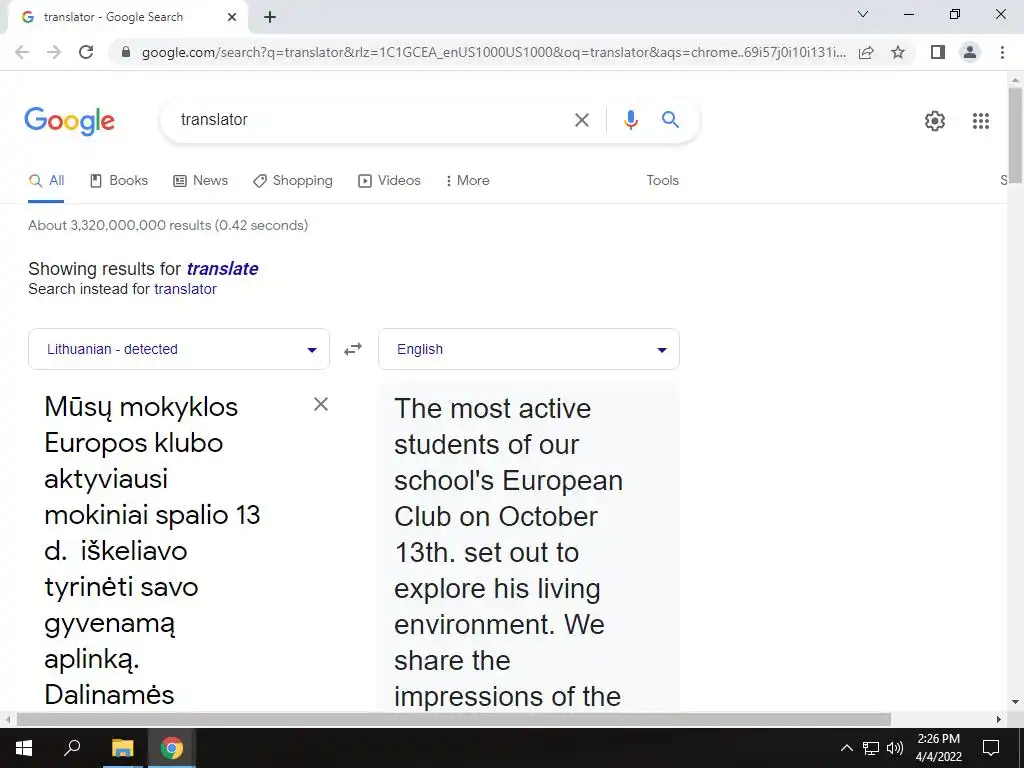Open network status tray icon
This screenshot has height=768, width=1024.
[x=871, y=748]
